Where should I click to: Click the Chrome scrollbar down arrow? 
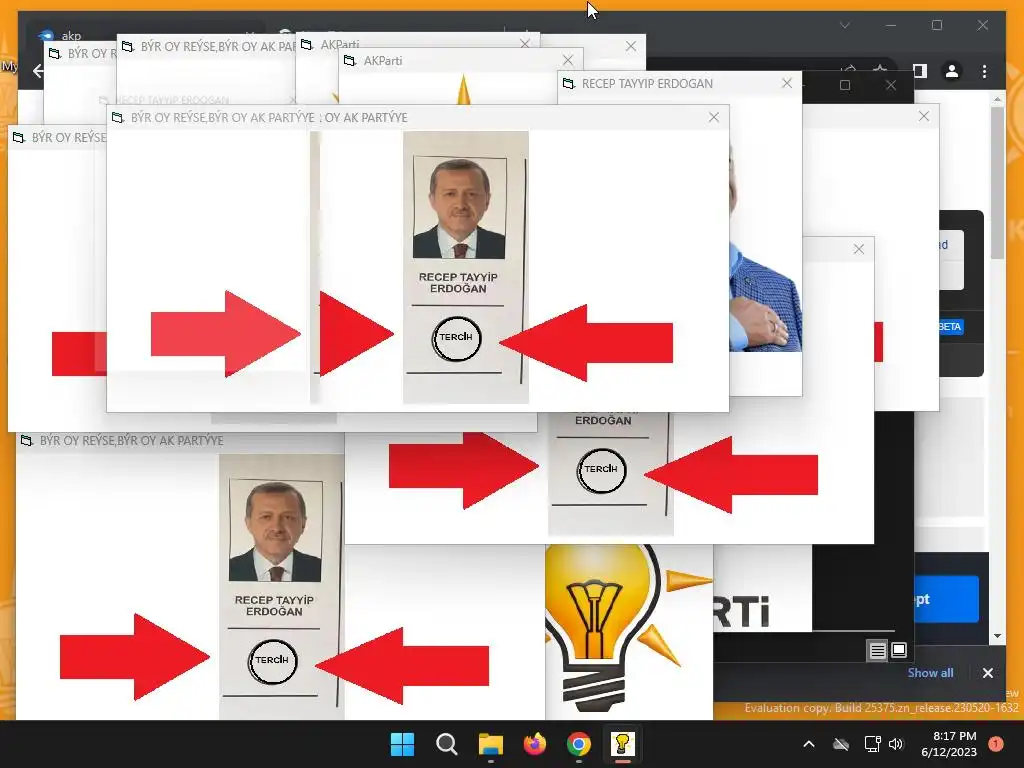[997, 635]
